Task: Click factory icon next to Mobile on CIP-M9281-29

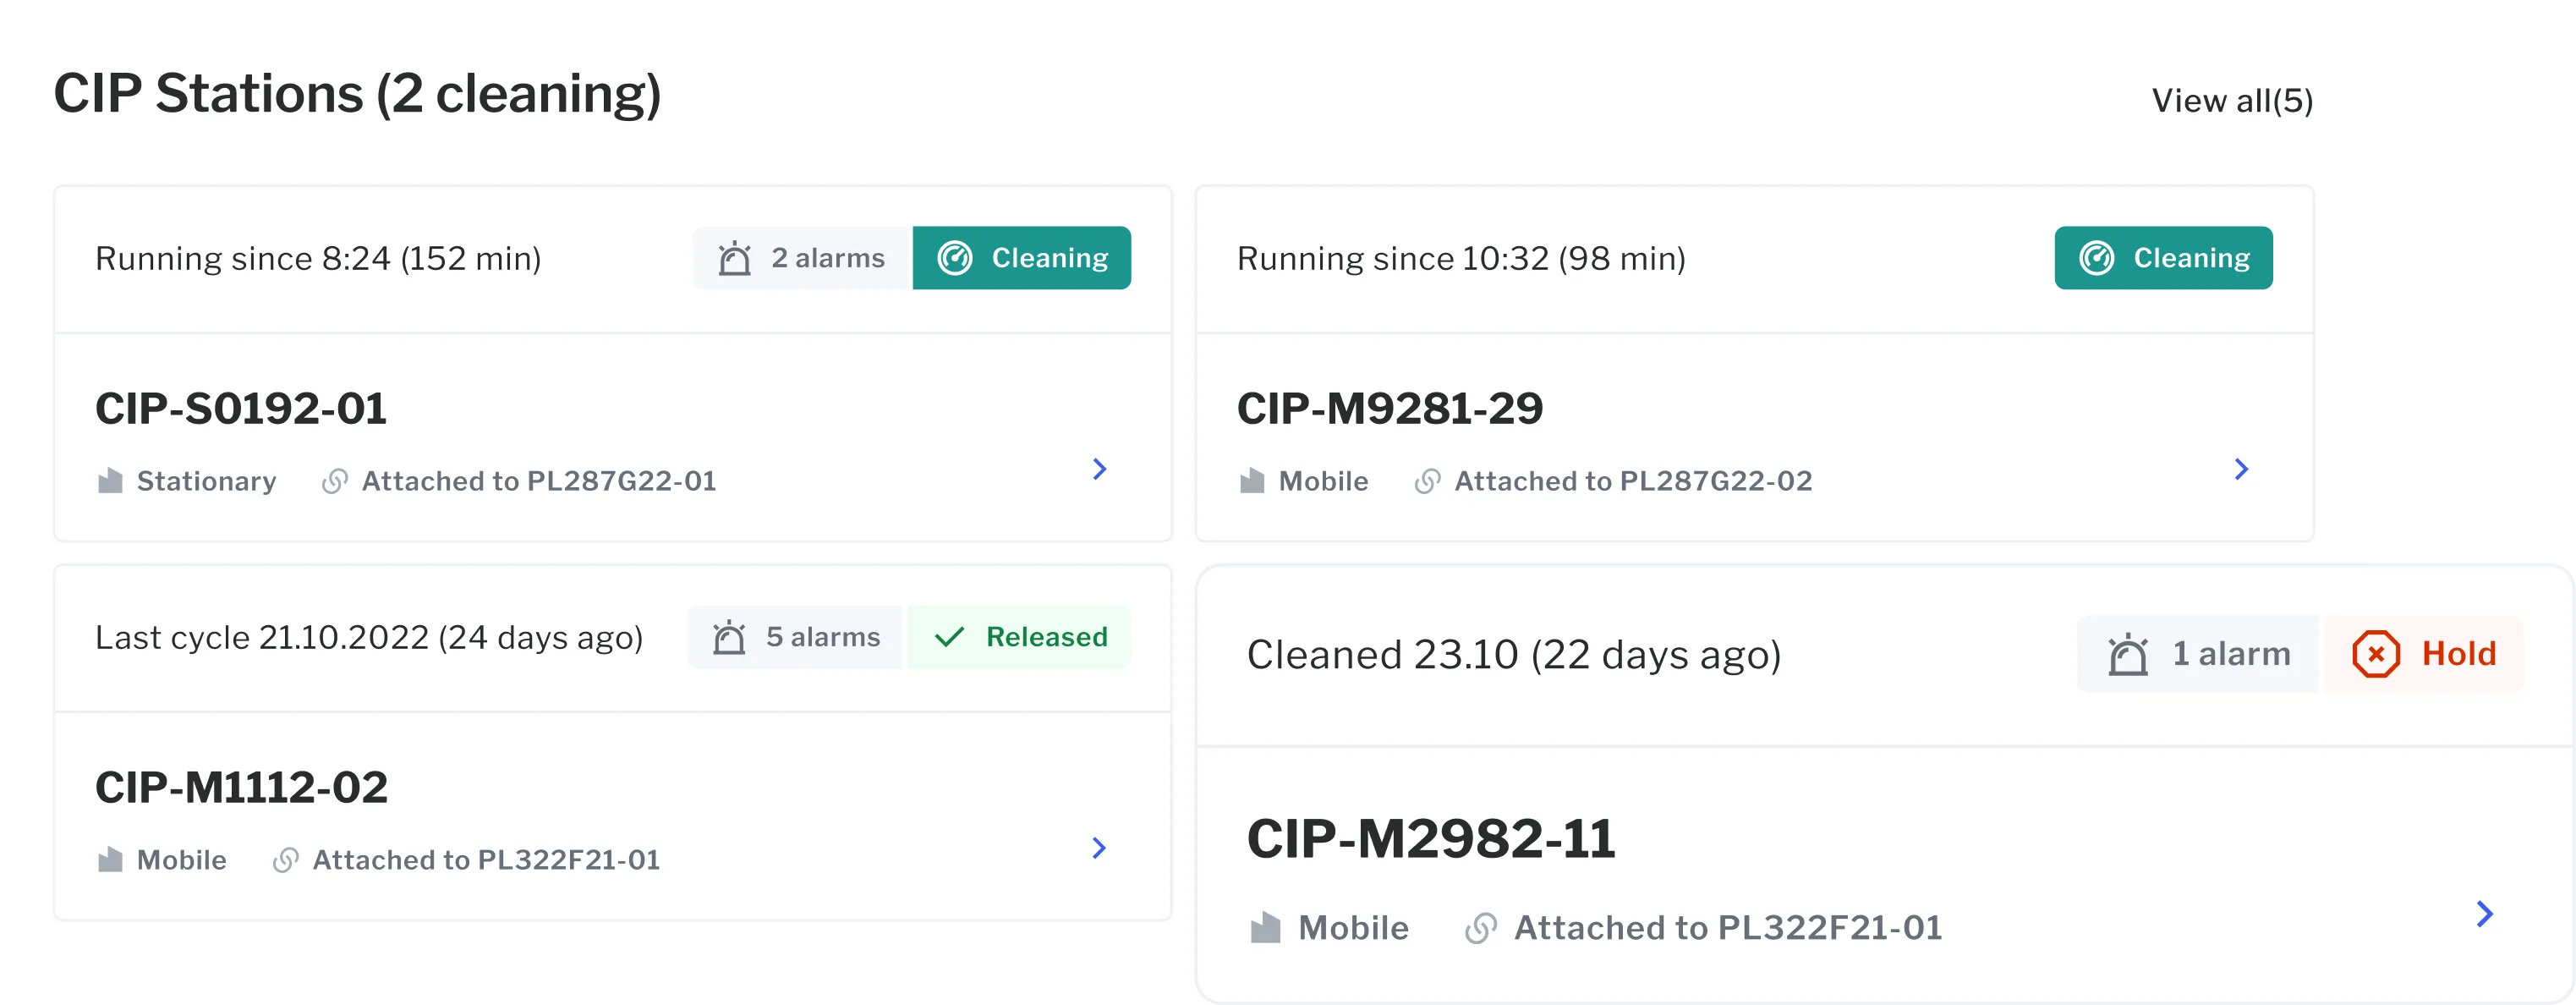Action: [1252, 481]
